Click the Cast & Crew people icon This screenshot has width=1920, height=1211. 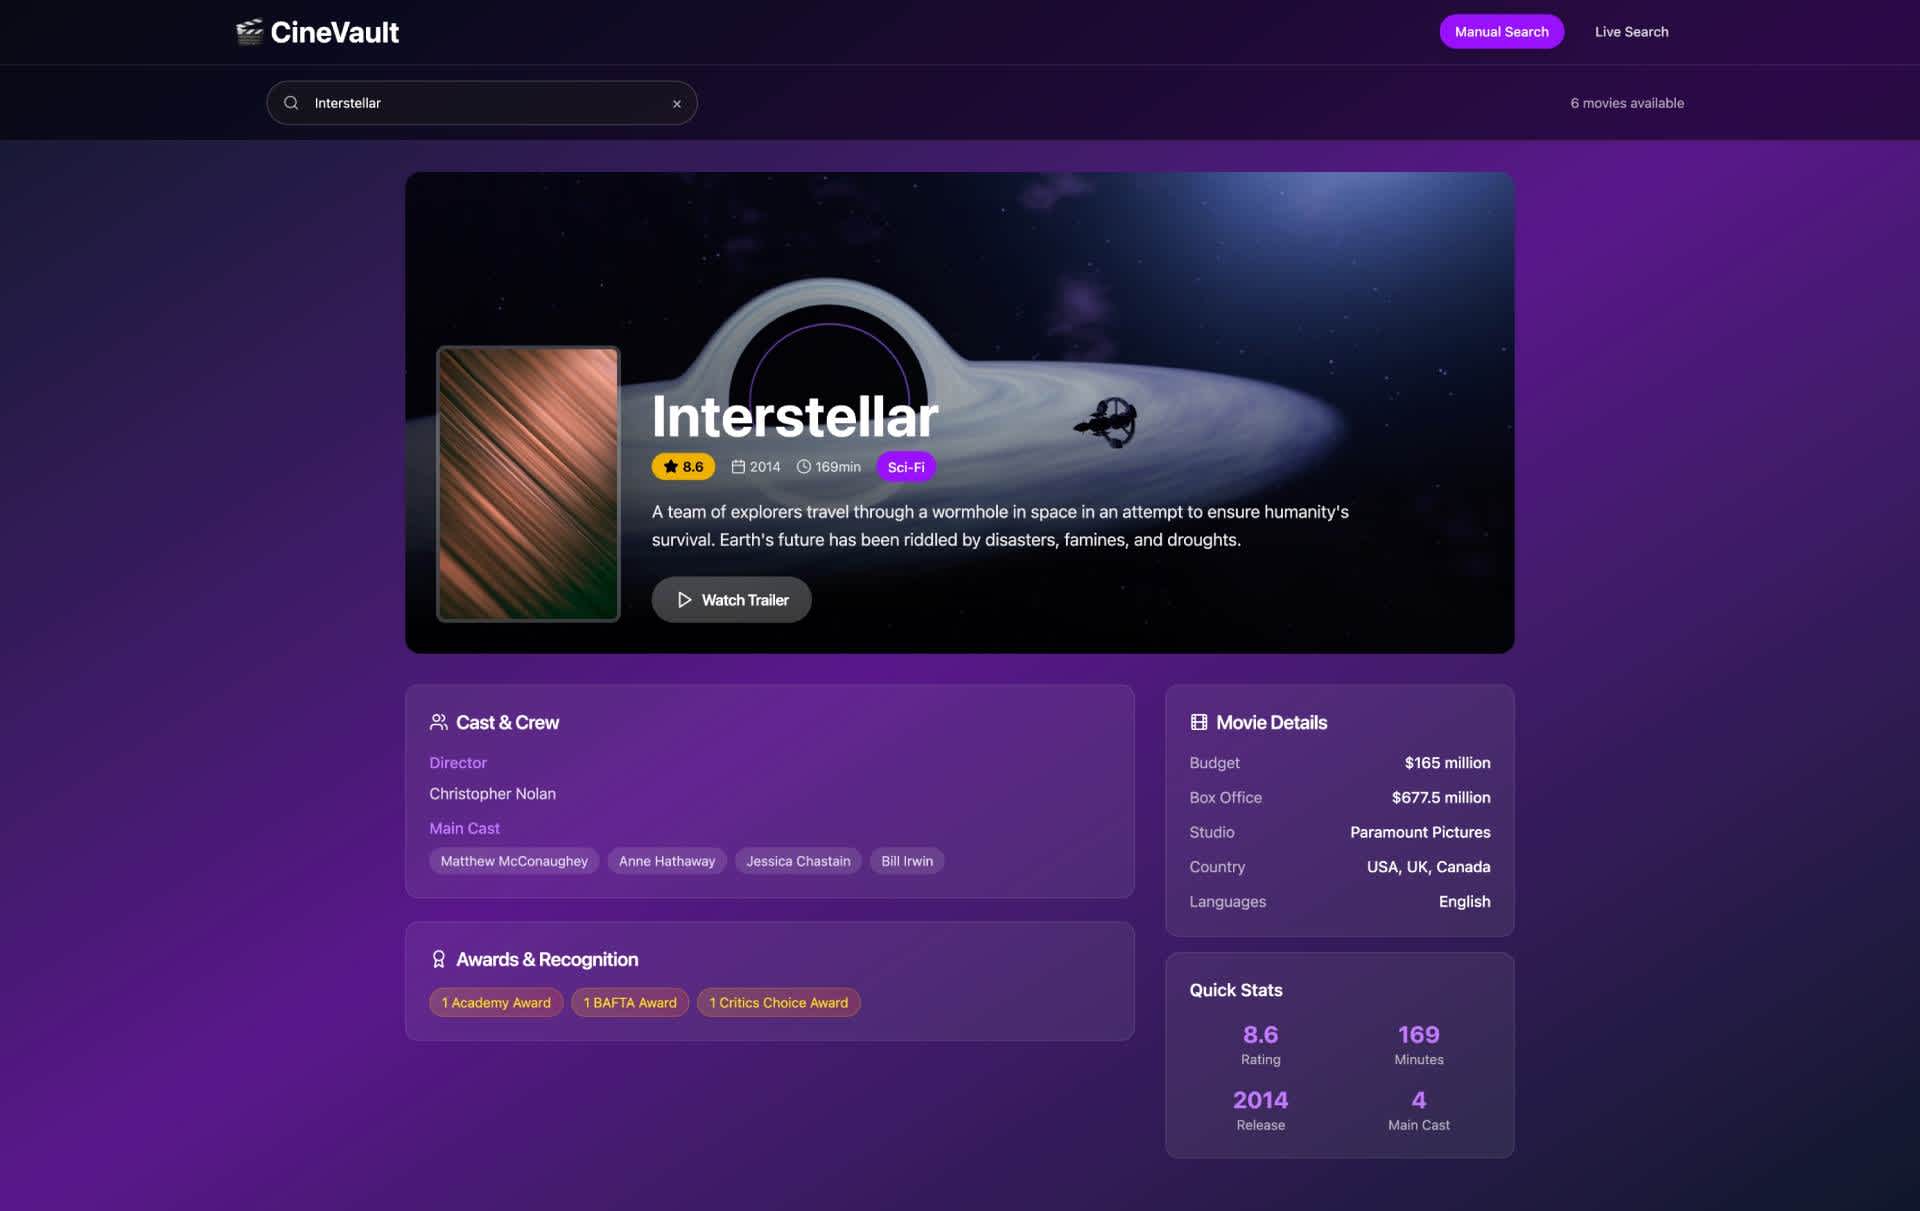point(438,722)
